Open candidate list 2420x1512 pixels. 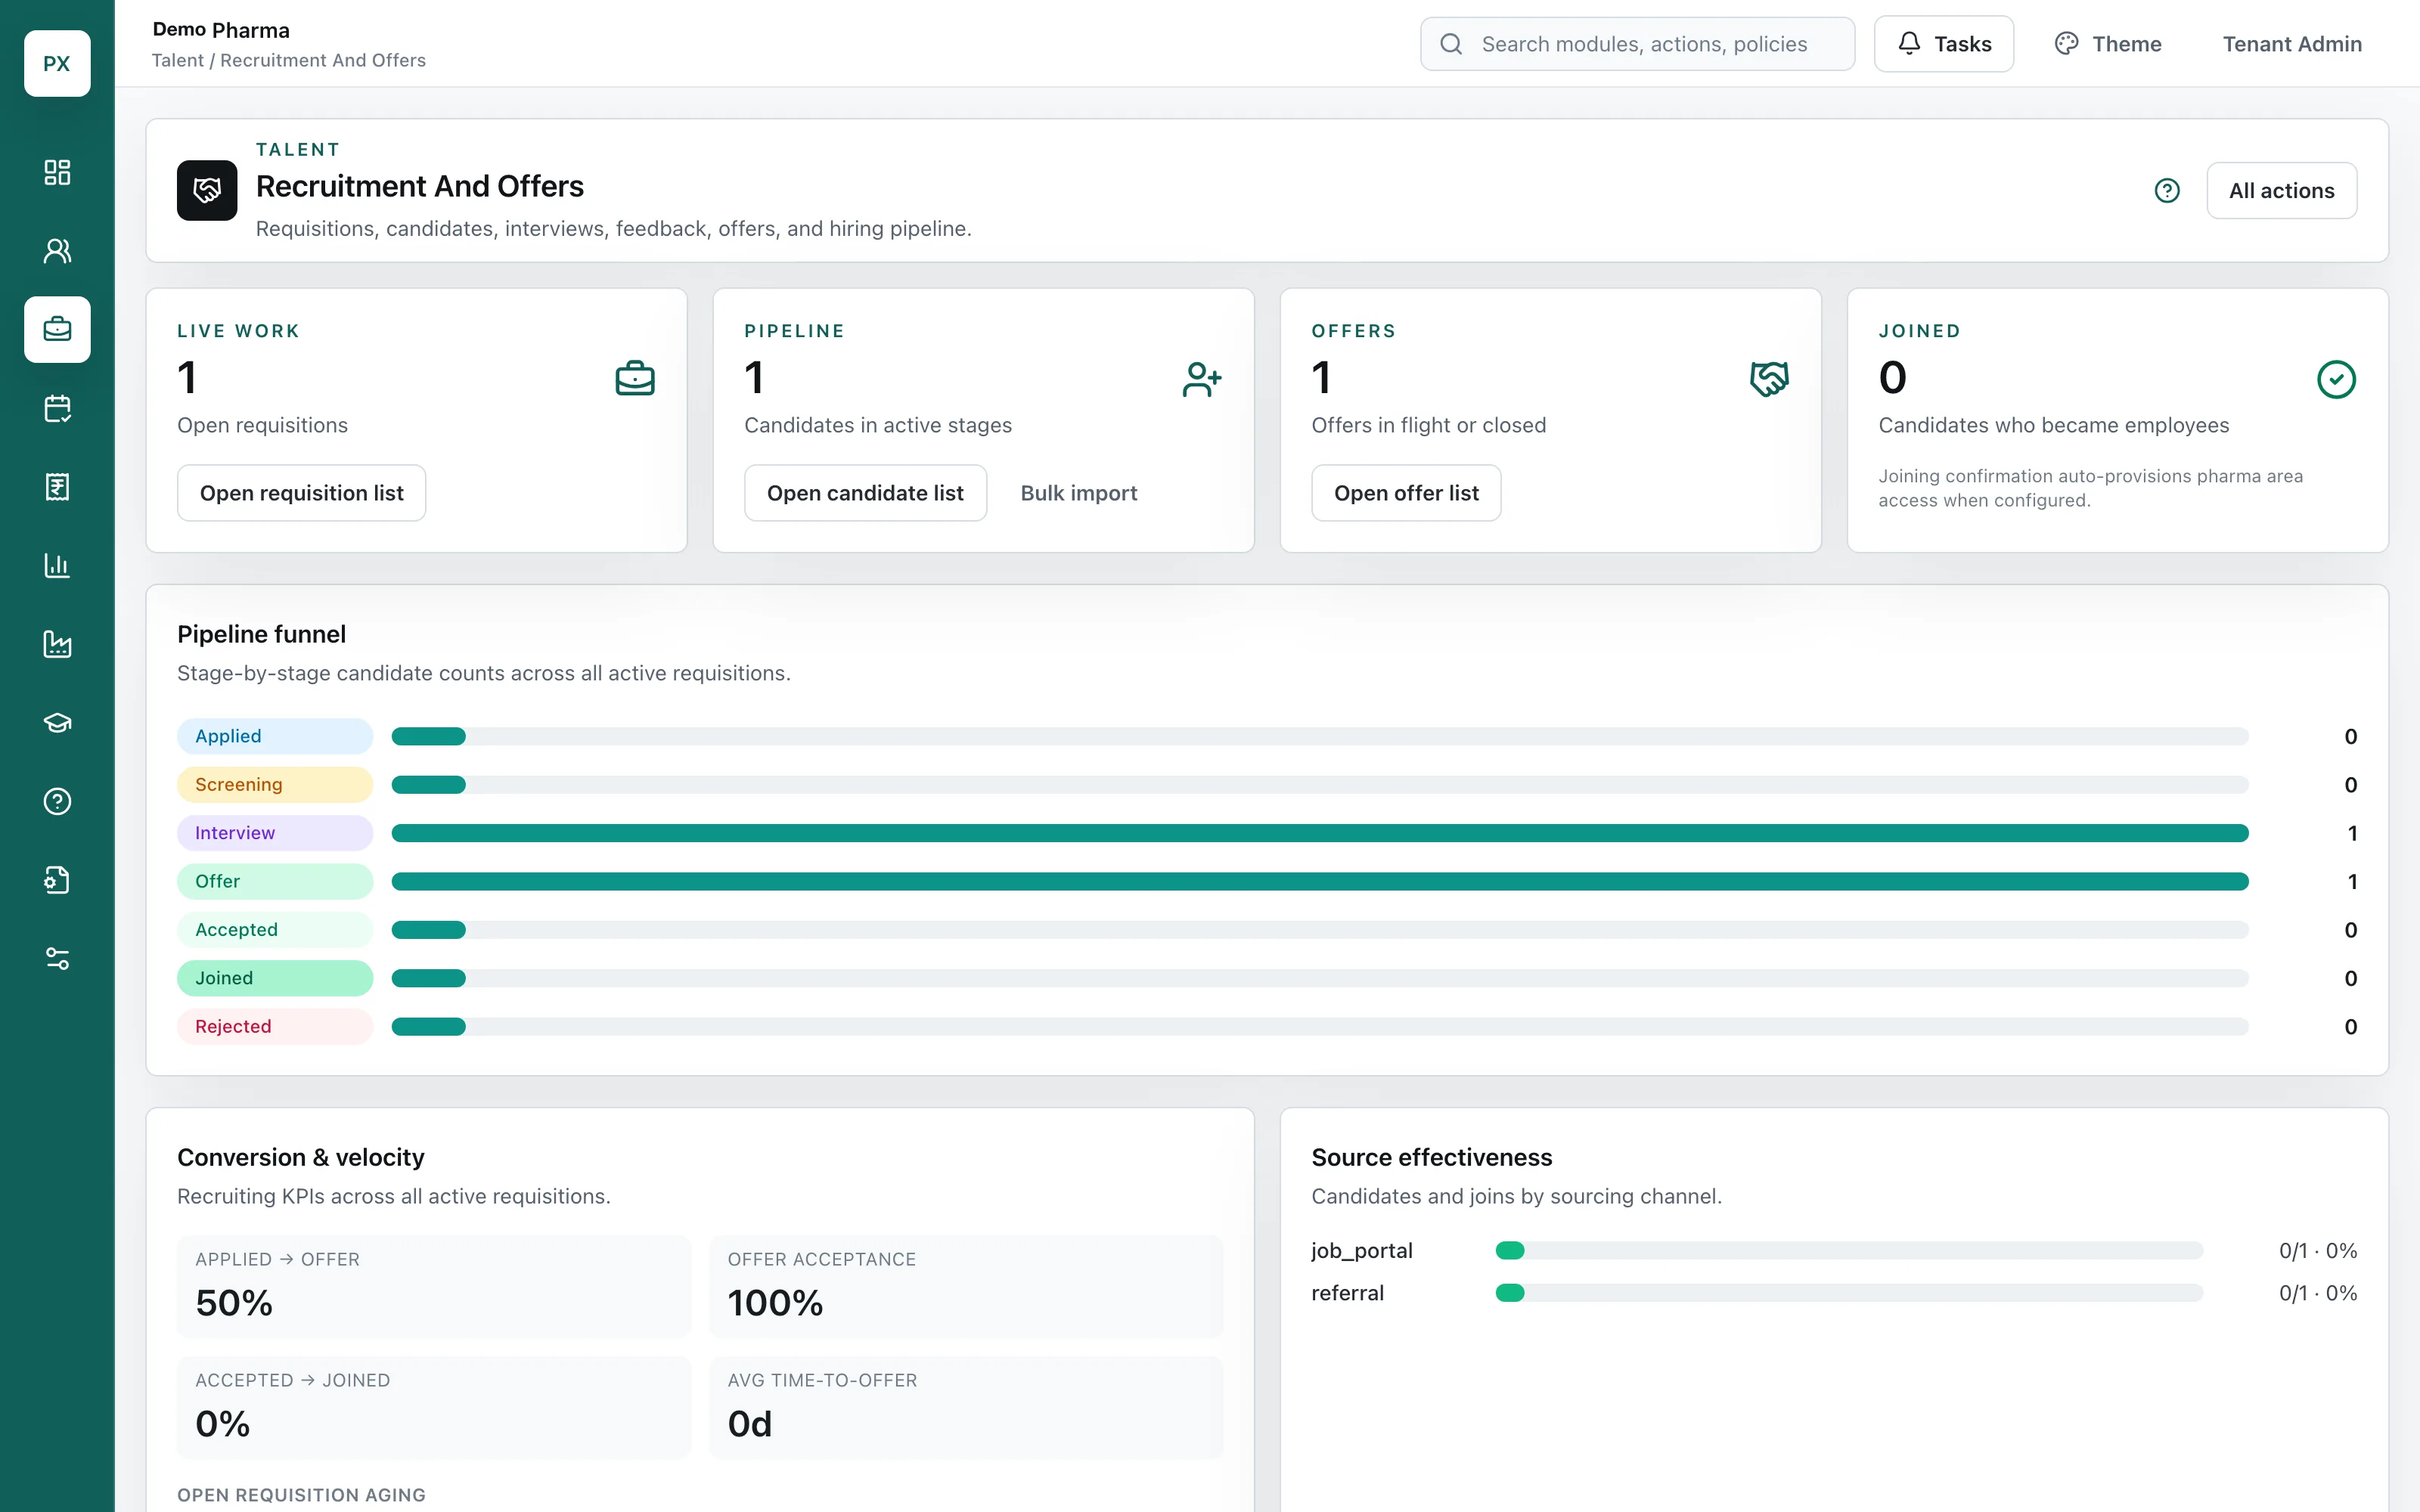coord(865,493)
